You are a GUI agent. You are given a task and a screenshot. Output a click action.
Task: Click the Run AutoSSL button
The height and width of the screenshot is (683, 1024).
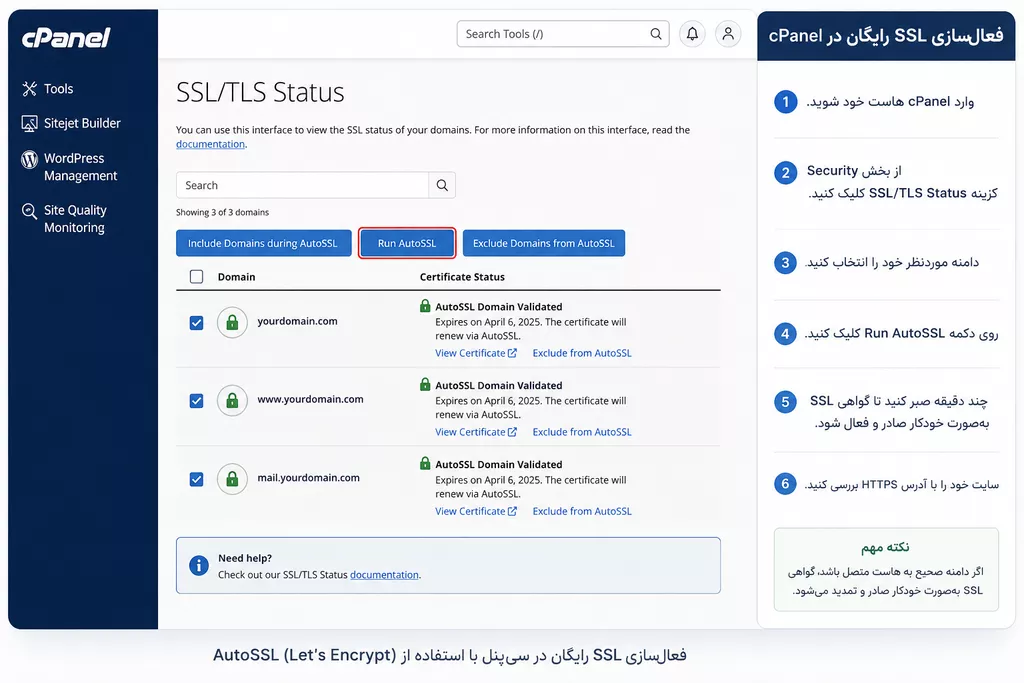click(407, 243)
